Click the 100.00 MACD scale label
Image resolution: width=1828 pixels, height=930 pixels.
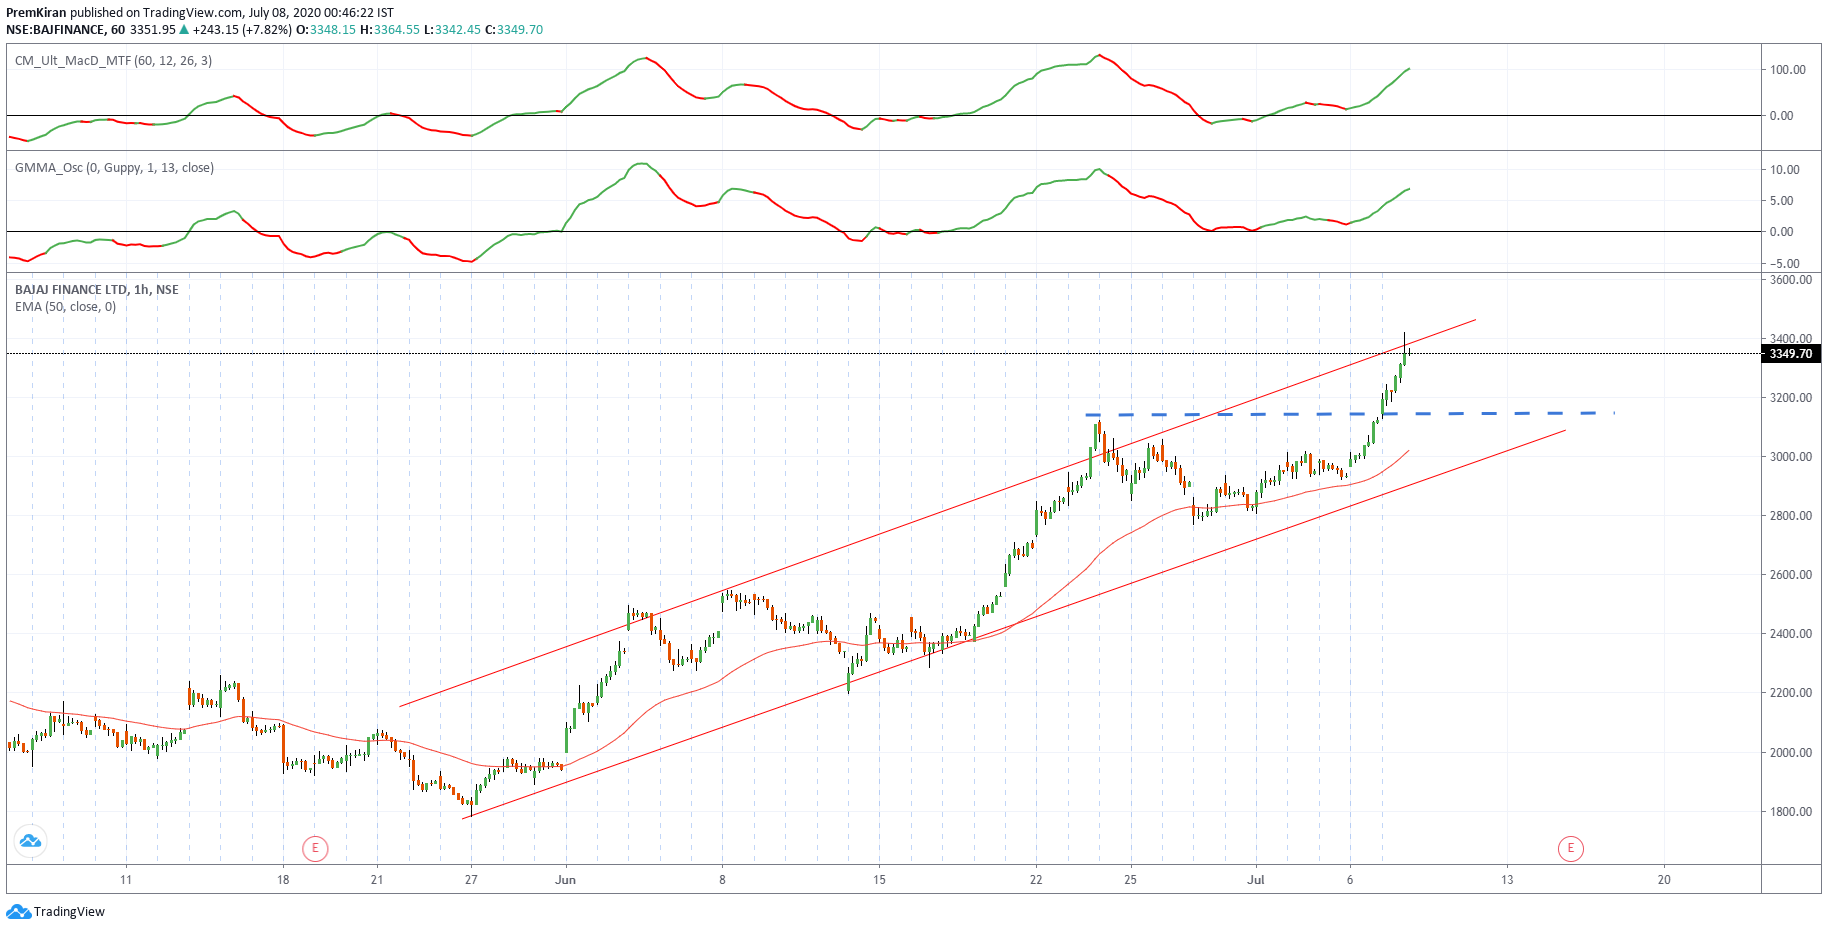click(x=1788, y=70)
